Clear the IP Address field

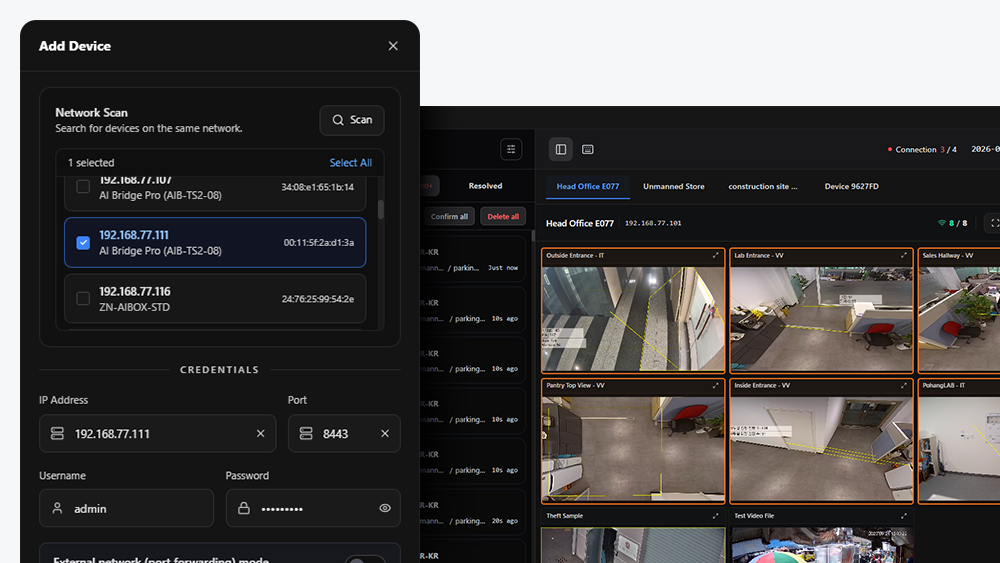(260, 434)
